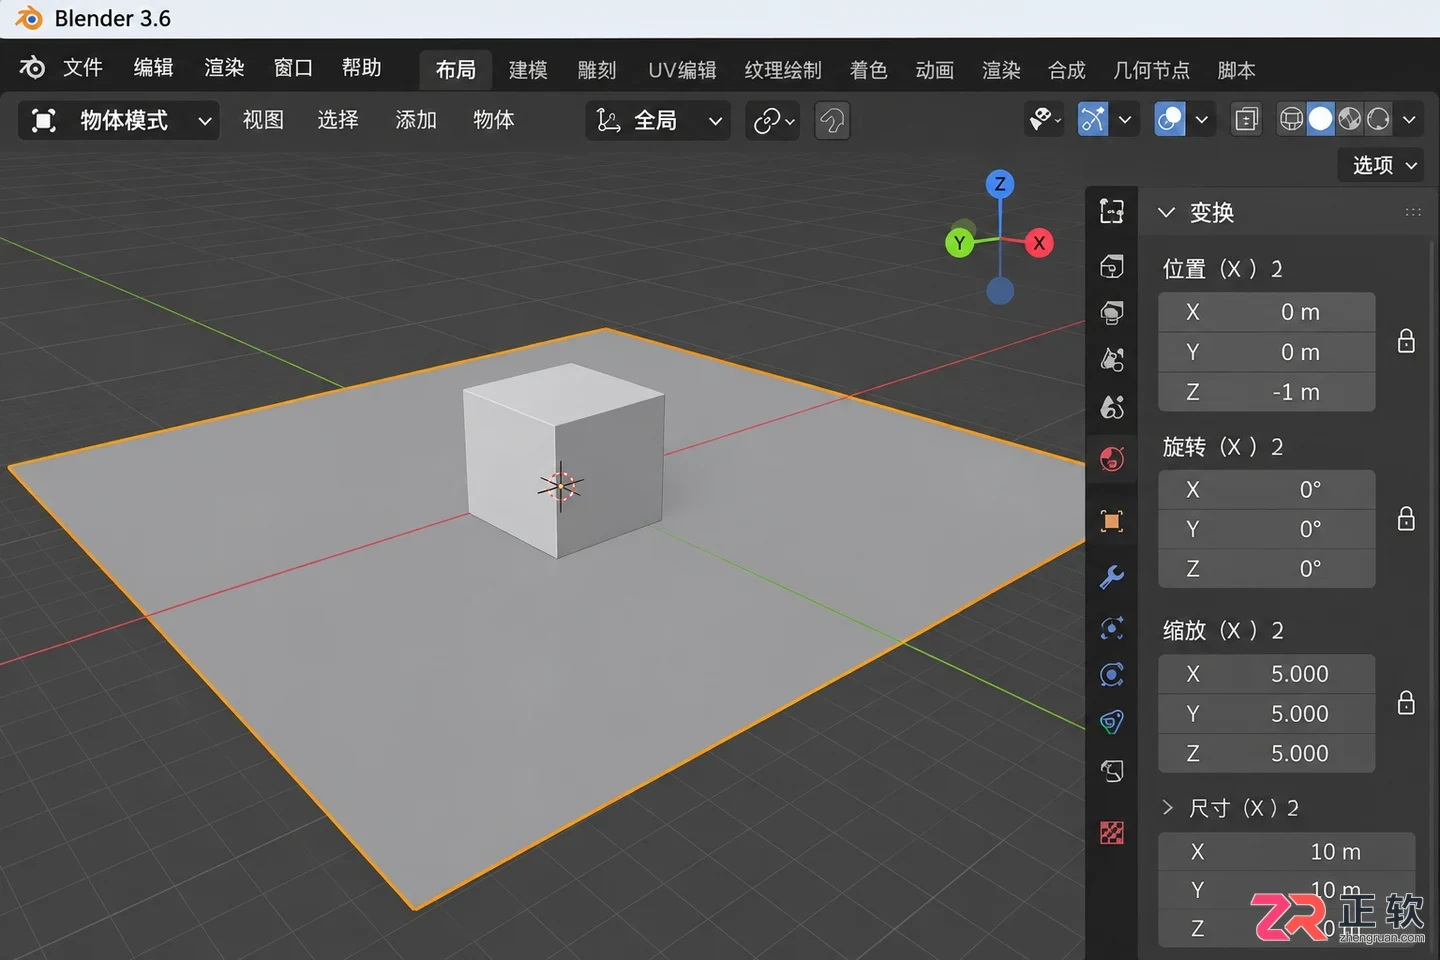Open the viewport object visibility selector icon
Screen dimensions: 1440x960
1046,120
